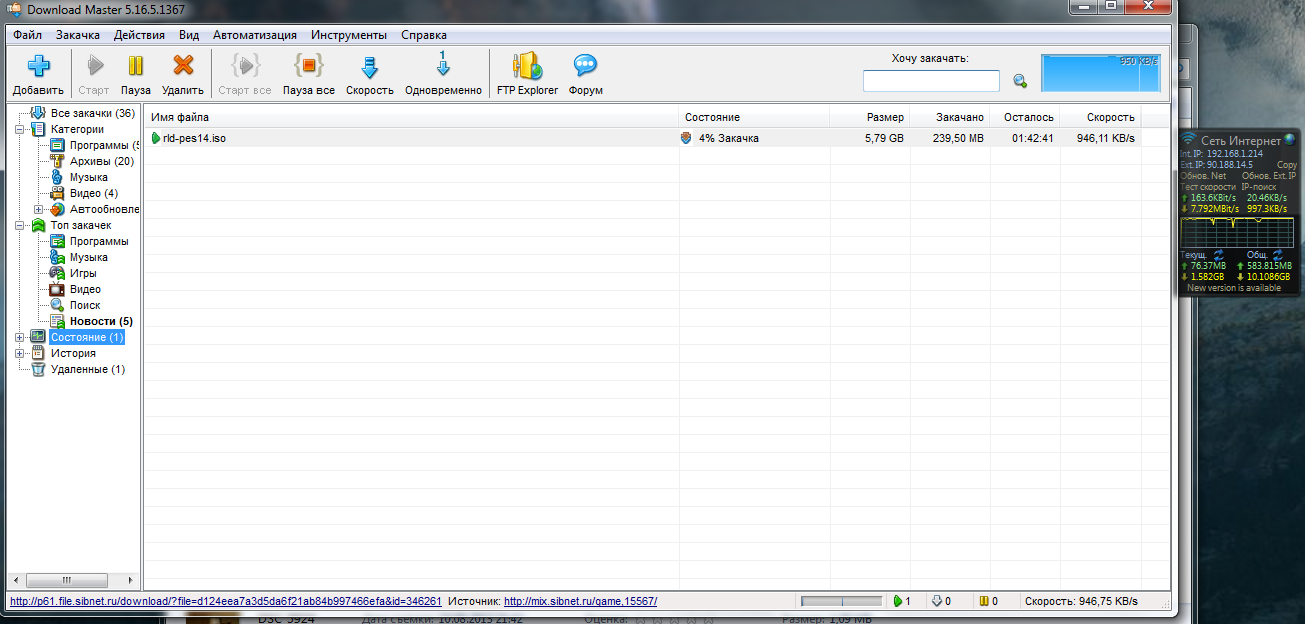Open the Автоматизация menu
The height and width of the screenshot is (624, 1305).
[255, 35]
